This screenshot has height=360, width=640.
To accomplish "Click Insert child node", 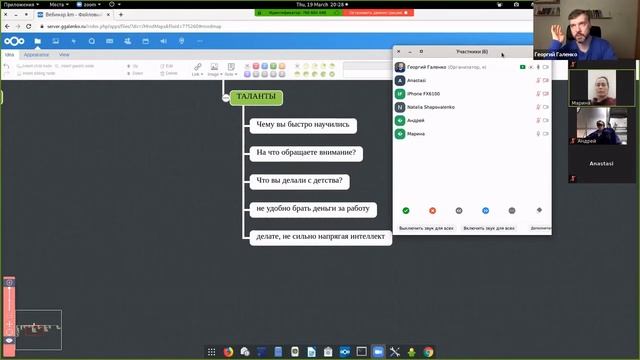I will [x=35, y=66].
